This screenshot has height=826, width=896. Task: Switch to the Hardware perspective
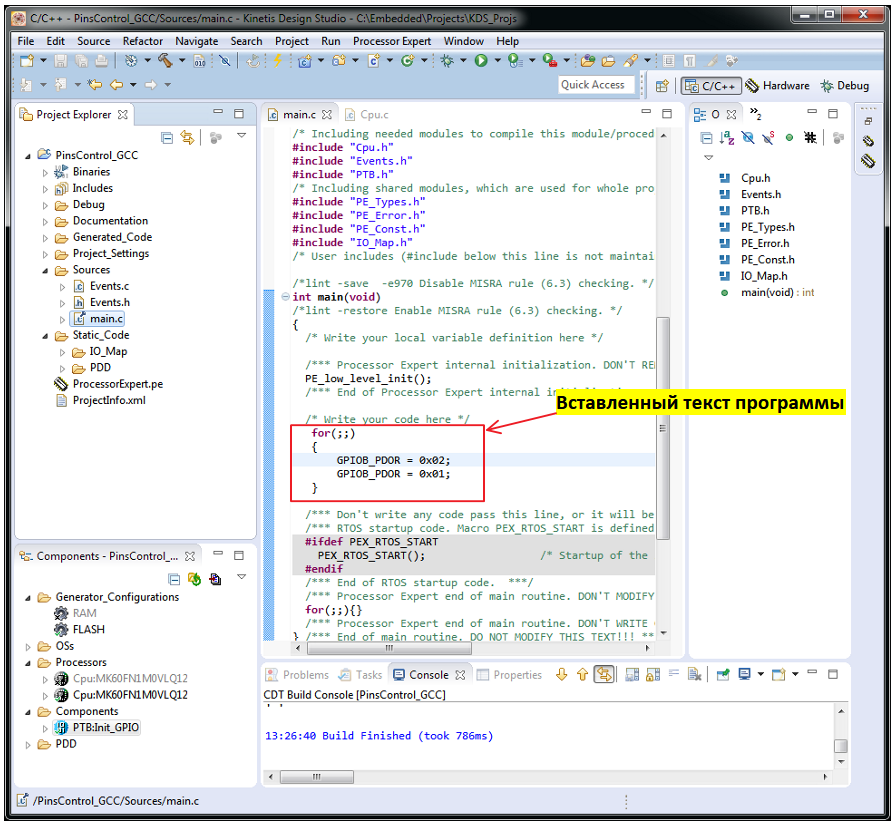pyautogui.click(x=778, y=86)
